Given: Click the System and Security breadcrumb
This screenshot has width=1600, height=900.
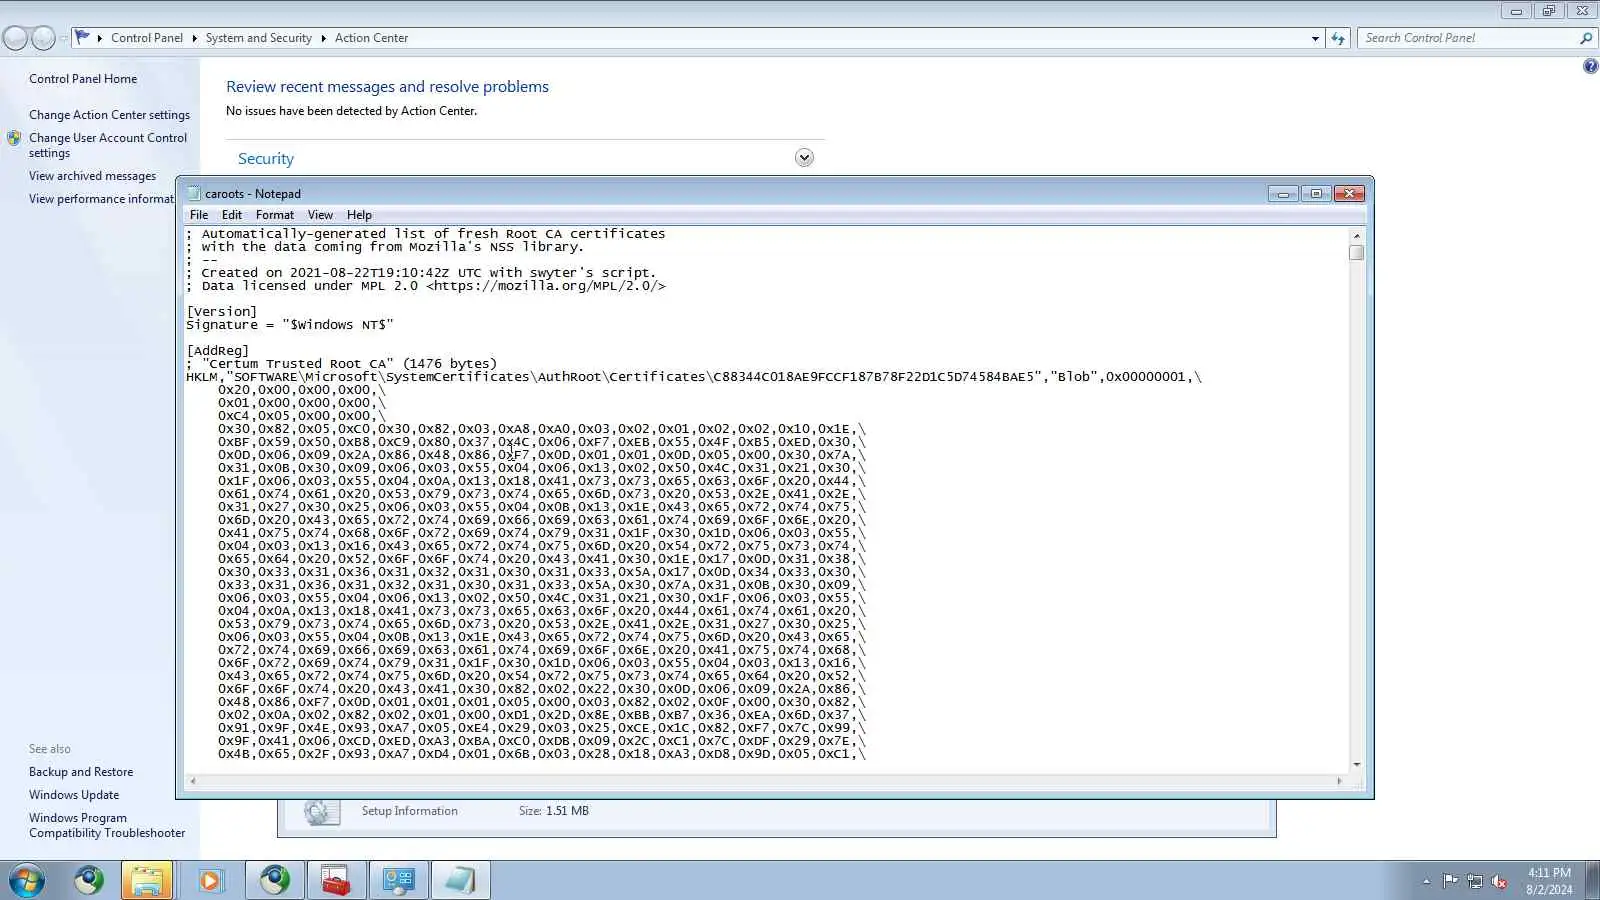Looking at the screenshot, I should pyautogui.click(x=259, y=38).
